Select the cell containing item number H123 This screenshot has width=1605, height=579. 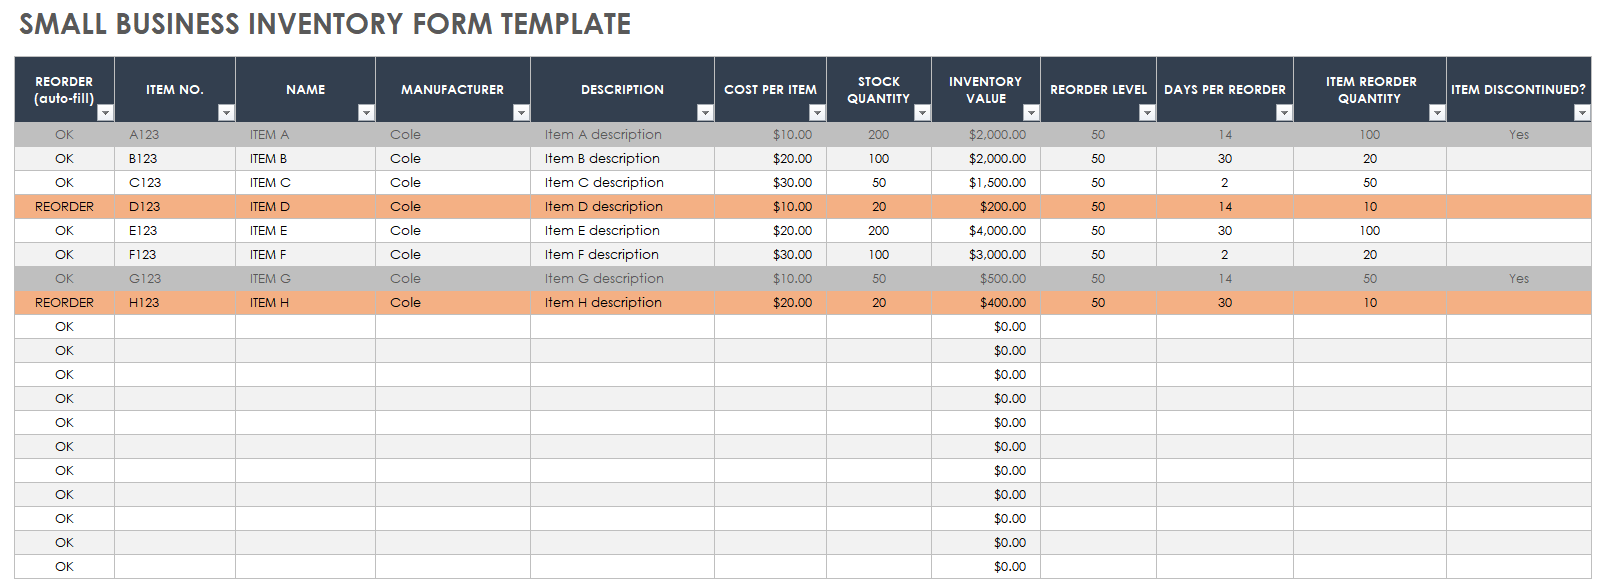pyautogui.click(x=174, y=303)
